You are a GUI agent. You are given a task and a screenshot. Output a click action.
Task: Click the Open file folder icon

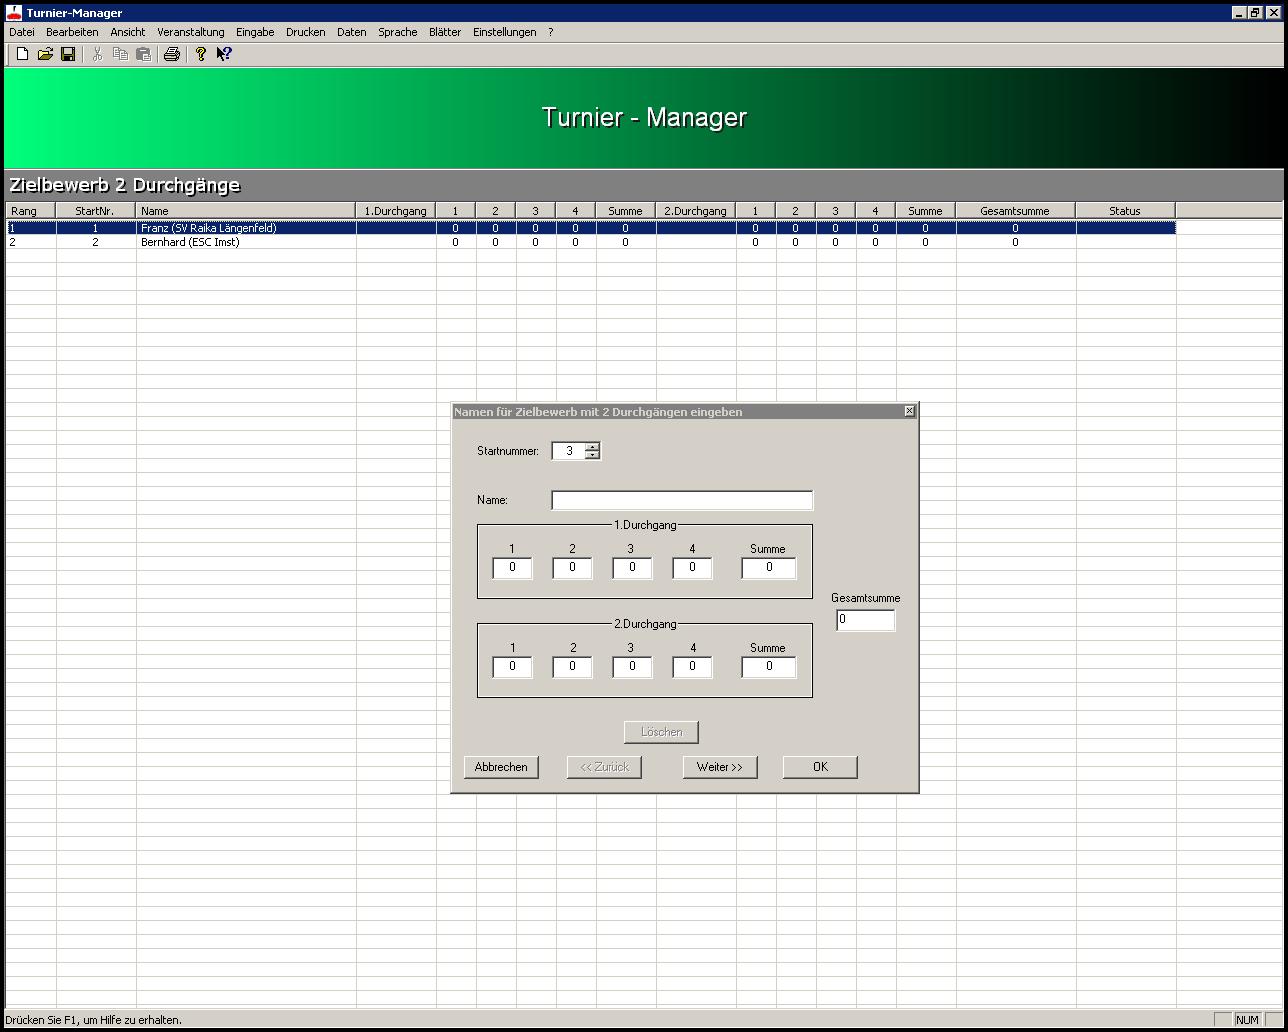[45, 54]
